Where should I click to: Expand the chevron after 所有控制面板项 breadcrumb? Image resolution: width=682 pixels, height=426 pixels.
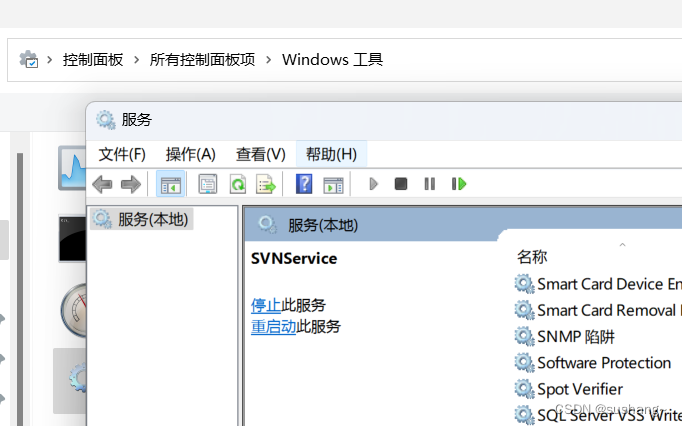click(268, 60)
